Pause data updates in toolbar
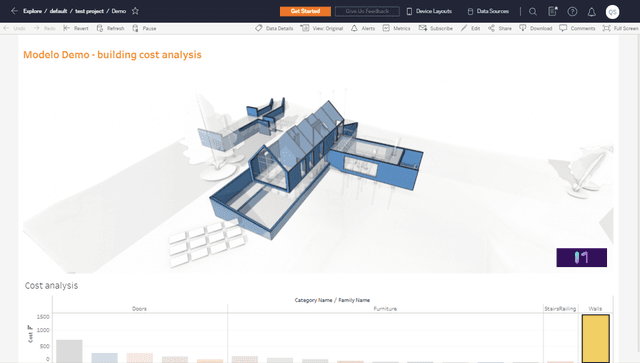640x363 pixels. (x=144, y=28)
